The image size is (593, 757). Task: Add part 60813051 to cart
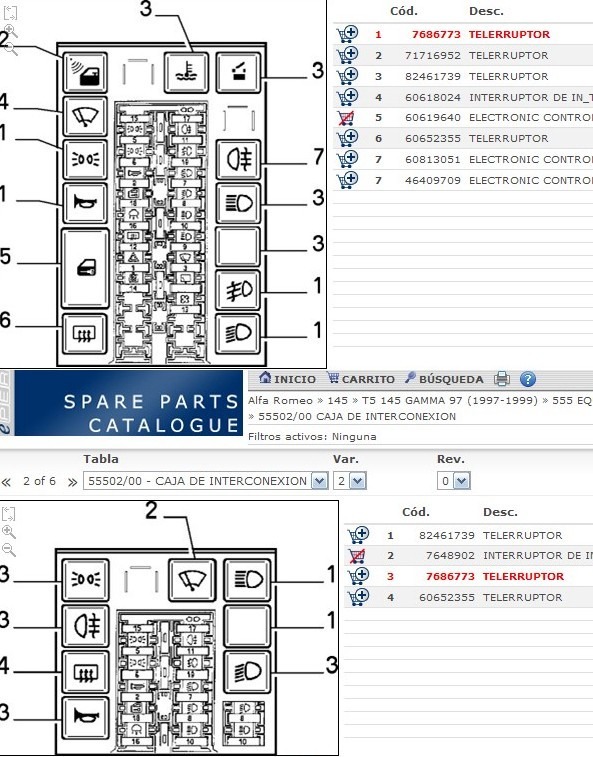347,159
